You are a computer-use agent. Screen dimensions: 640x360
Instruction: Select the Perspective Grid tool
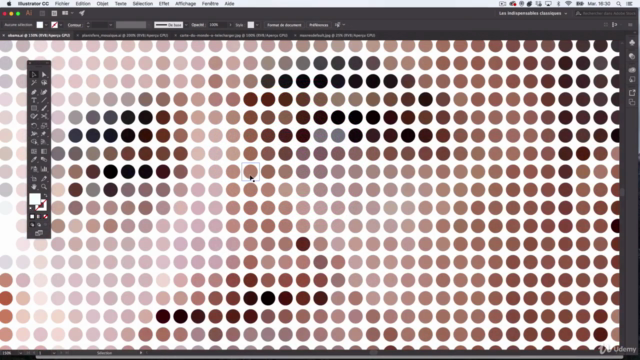44,142
